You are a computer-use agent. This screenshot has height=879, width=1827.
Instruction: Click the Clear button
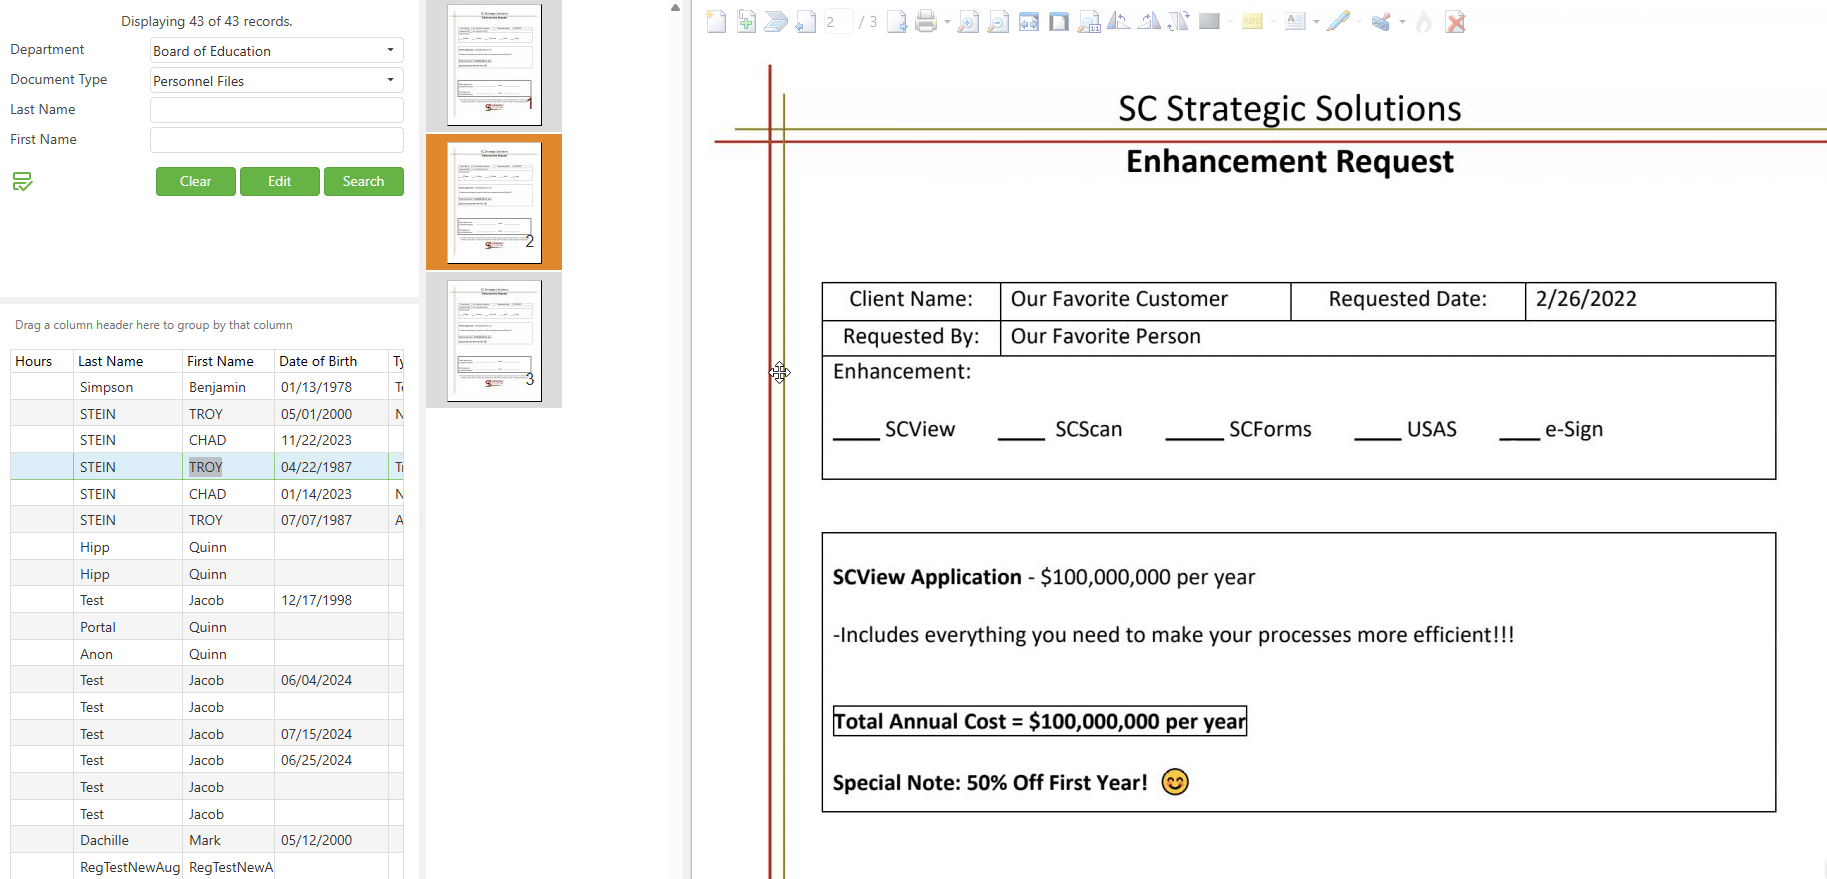[x=196, y=181]
